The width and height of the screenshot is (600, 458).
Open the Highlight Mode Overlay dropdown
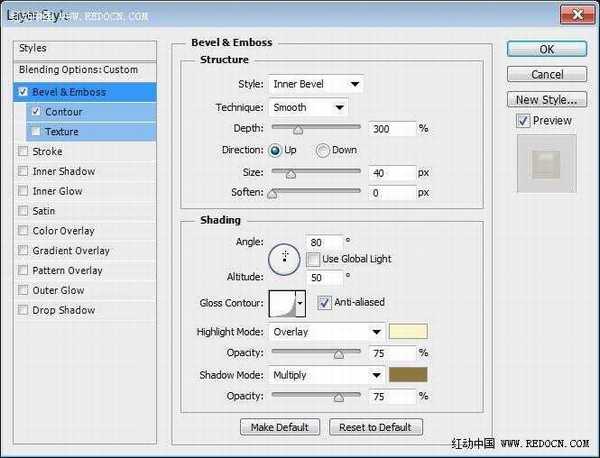pos(327,332)
